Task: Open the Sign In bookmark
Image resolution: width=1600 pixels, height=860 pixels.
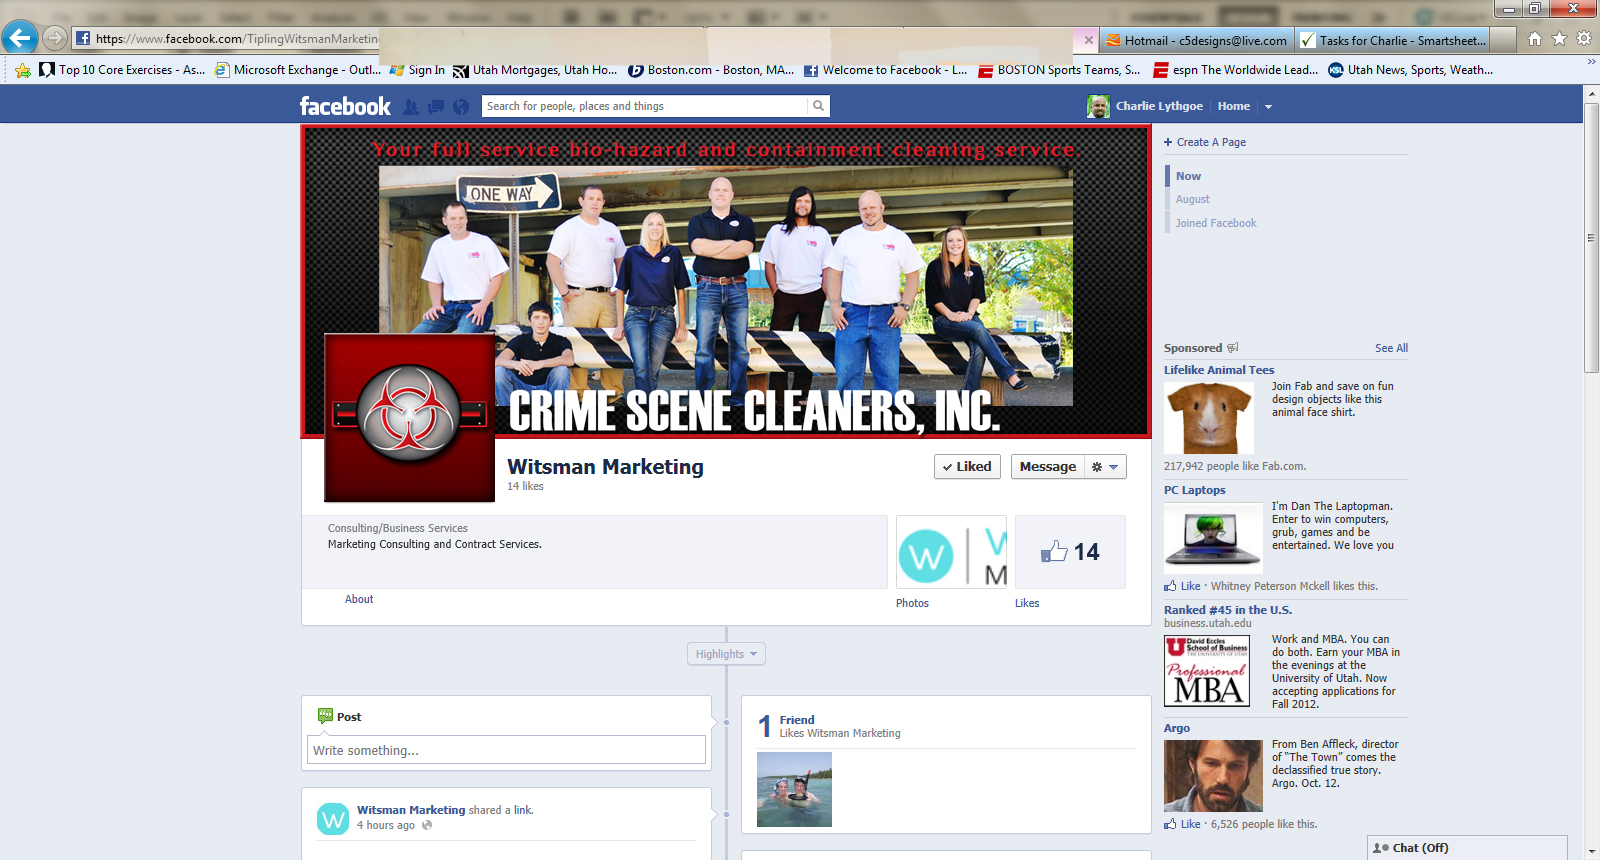Action: (x=417, y=70)
